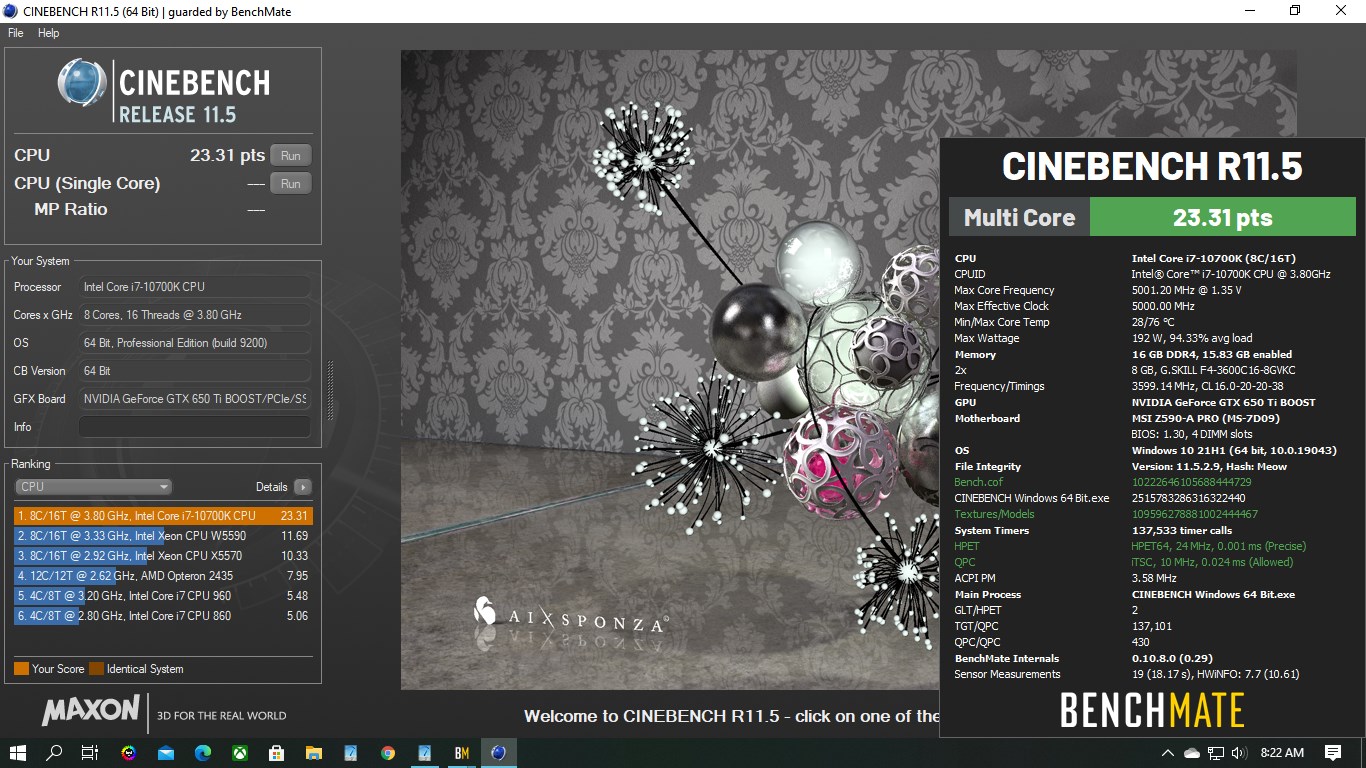Run the CPU (Single Core) benchmark
Viewport: 1366px width, 768px height.
[291, 183]
